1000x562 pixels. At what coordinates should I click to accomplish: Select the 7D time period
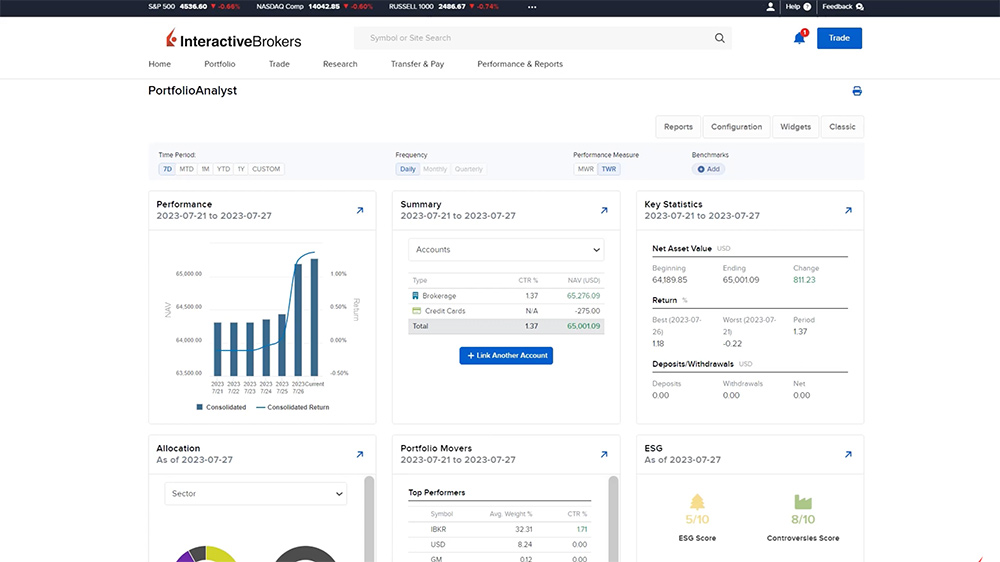tap(167, 169)
